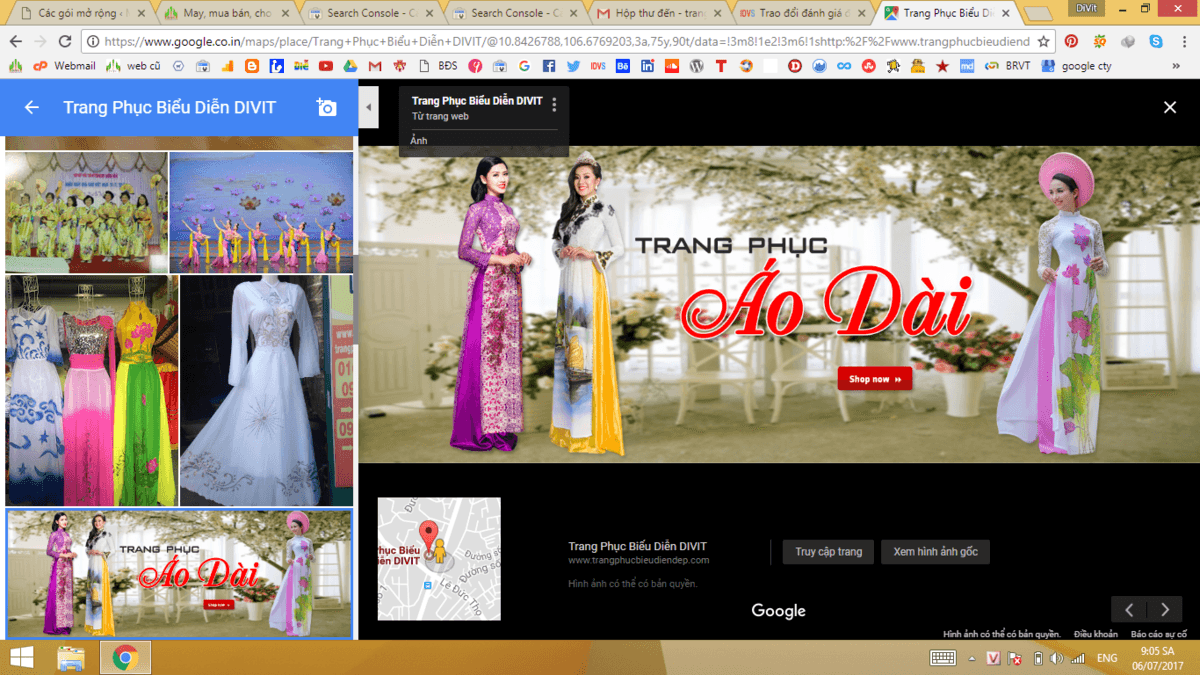
Task: Show hidden tray icons with the up arrow
Action: click(x=972, y=658)
